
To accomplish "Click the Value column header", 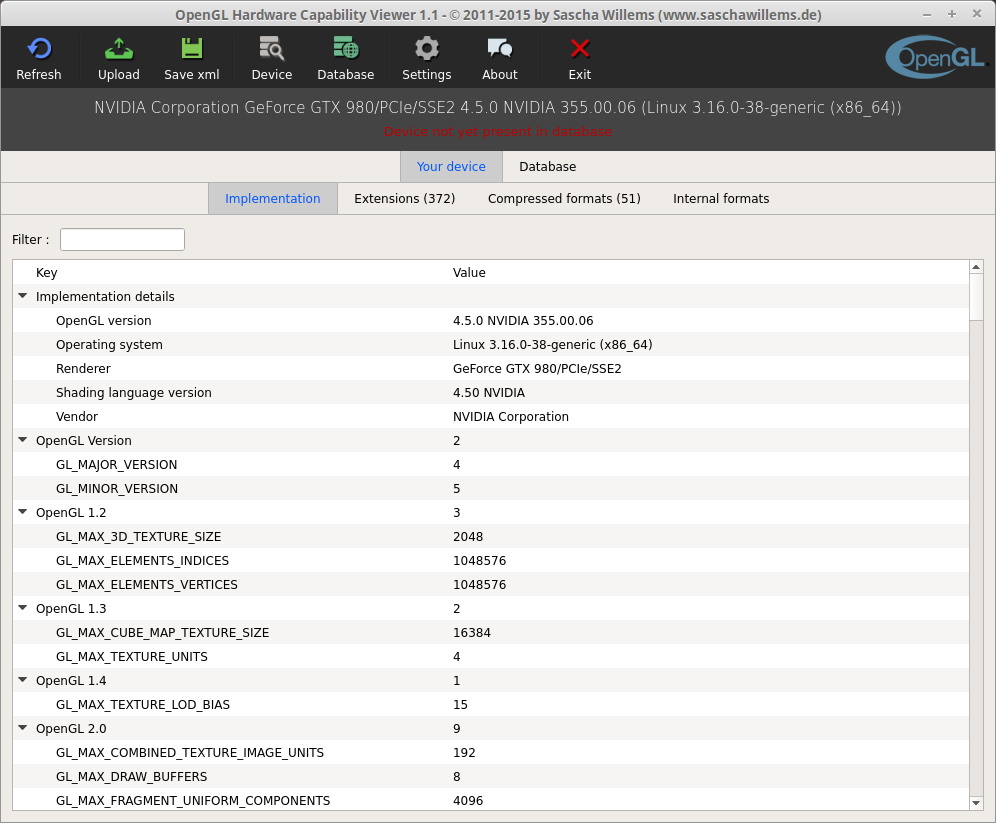I will point(469,272).
